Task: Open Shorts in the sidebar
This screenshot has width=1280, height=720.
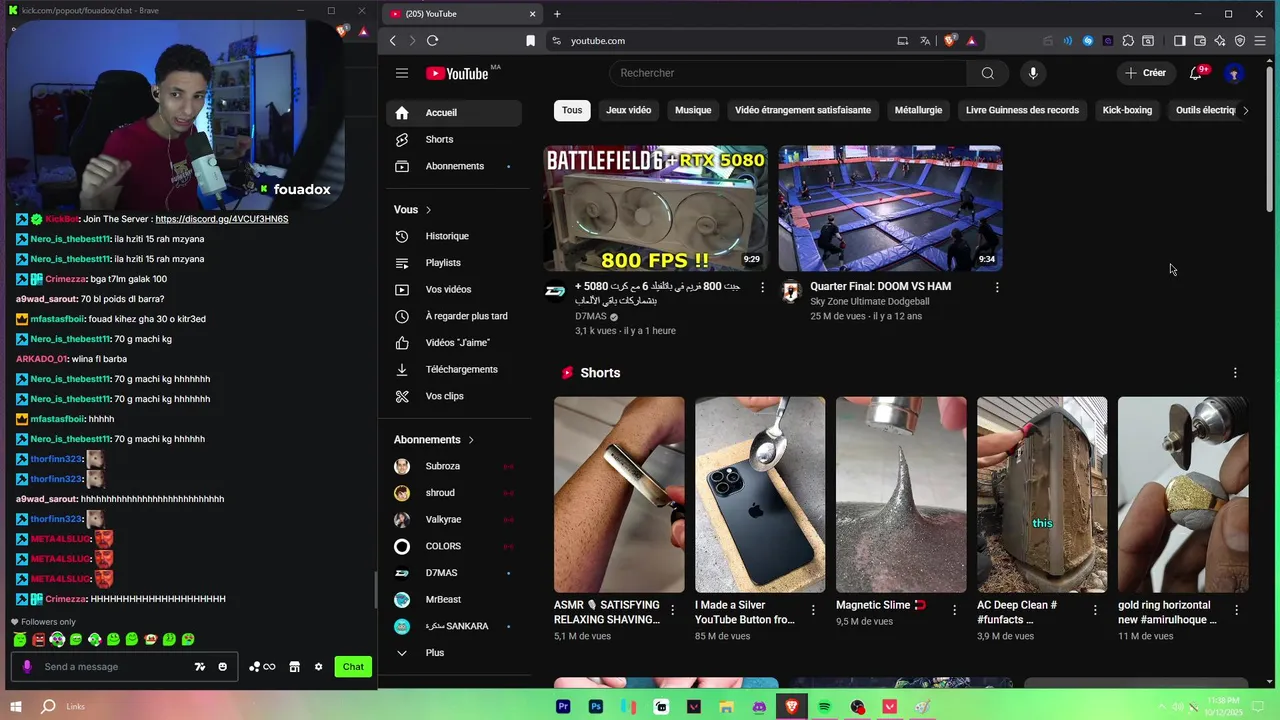Action: click(455, 140)
